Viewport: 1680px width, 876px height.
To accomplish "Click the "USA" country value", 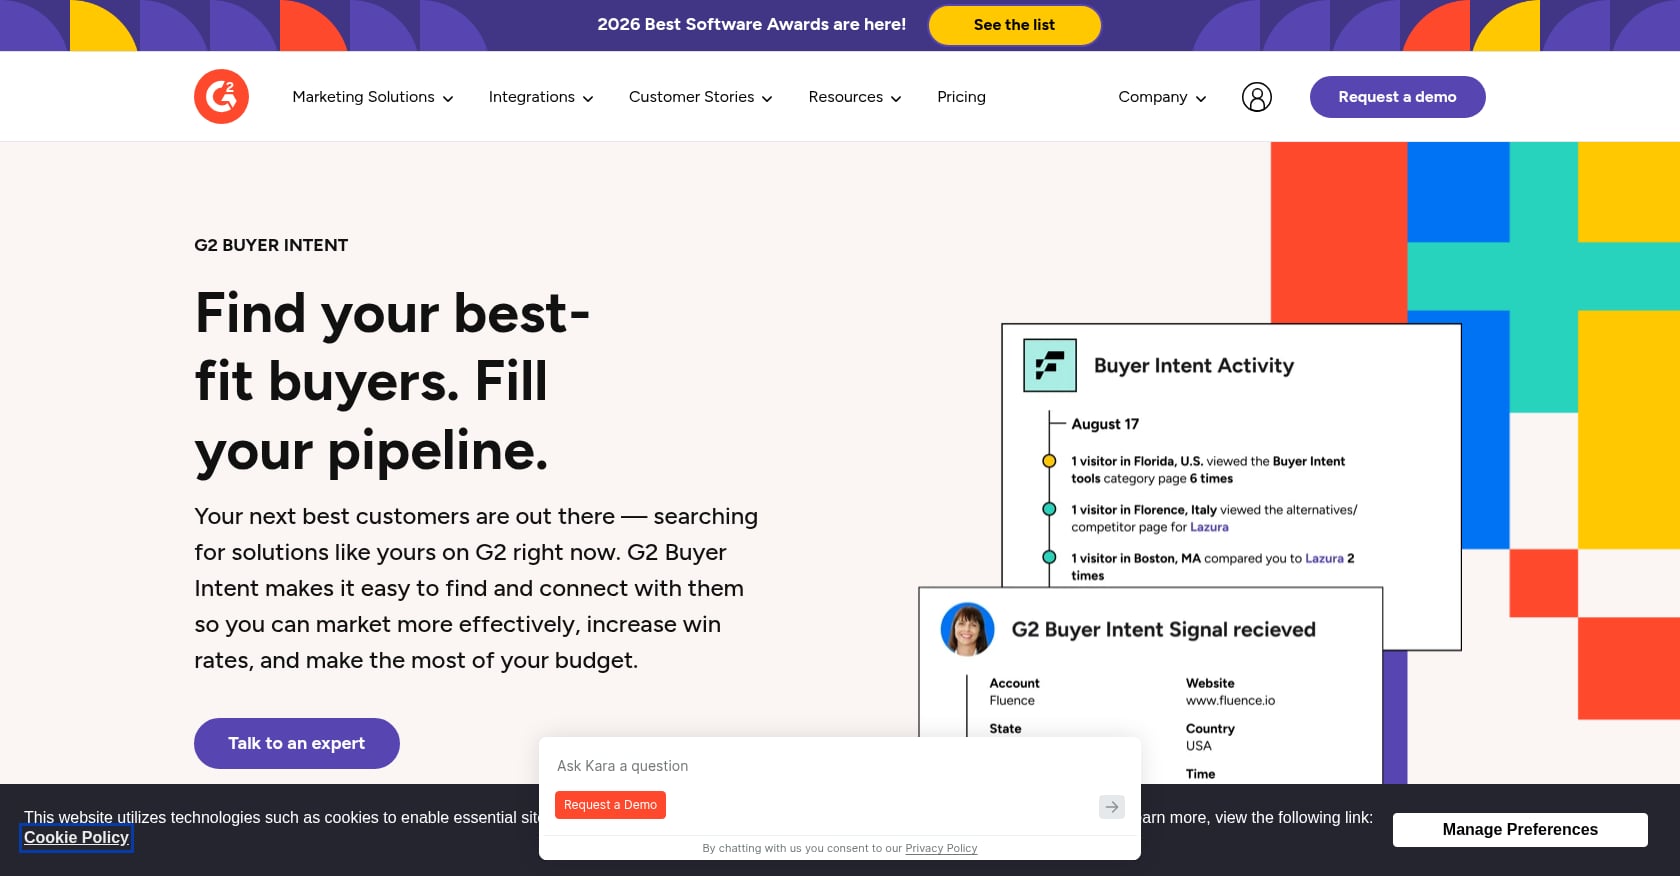I will point(1198,746).
